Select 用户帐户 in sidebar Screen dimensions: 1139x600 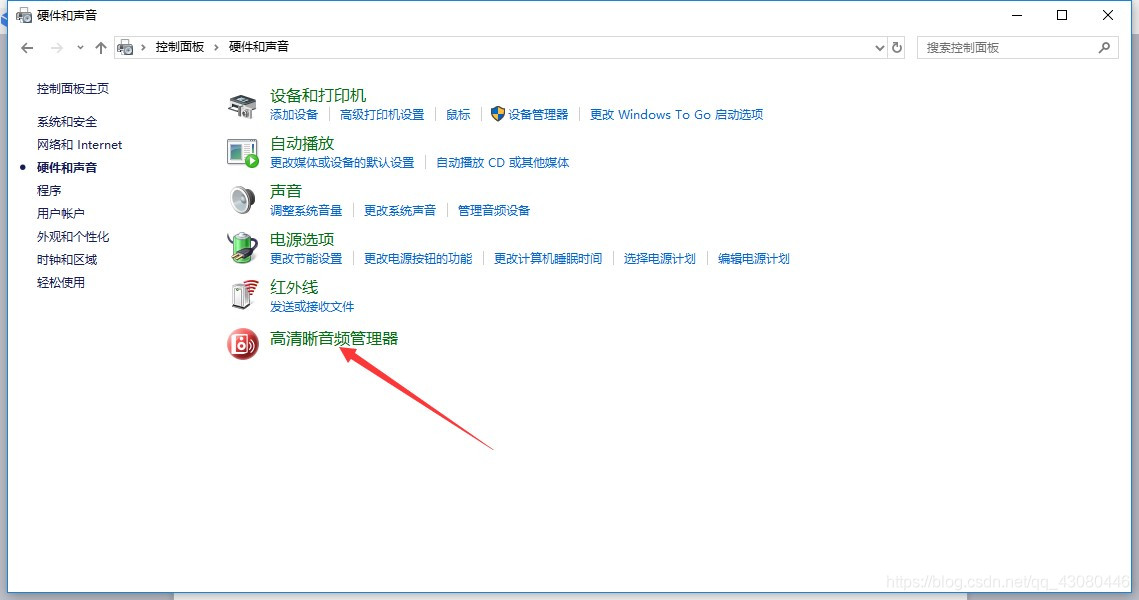pos(60,214)
